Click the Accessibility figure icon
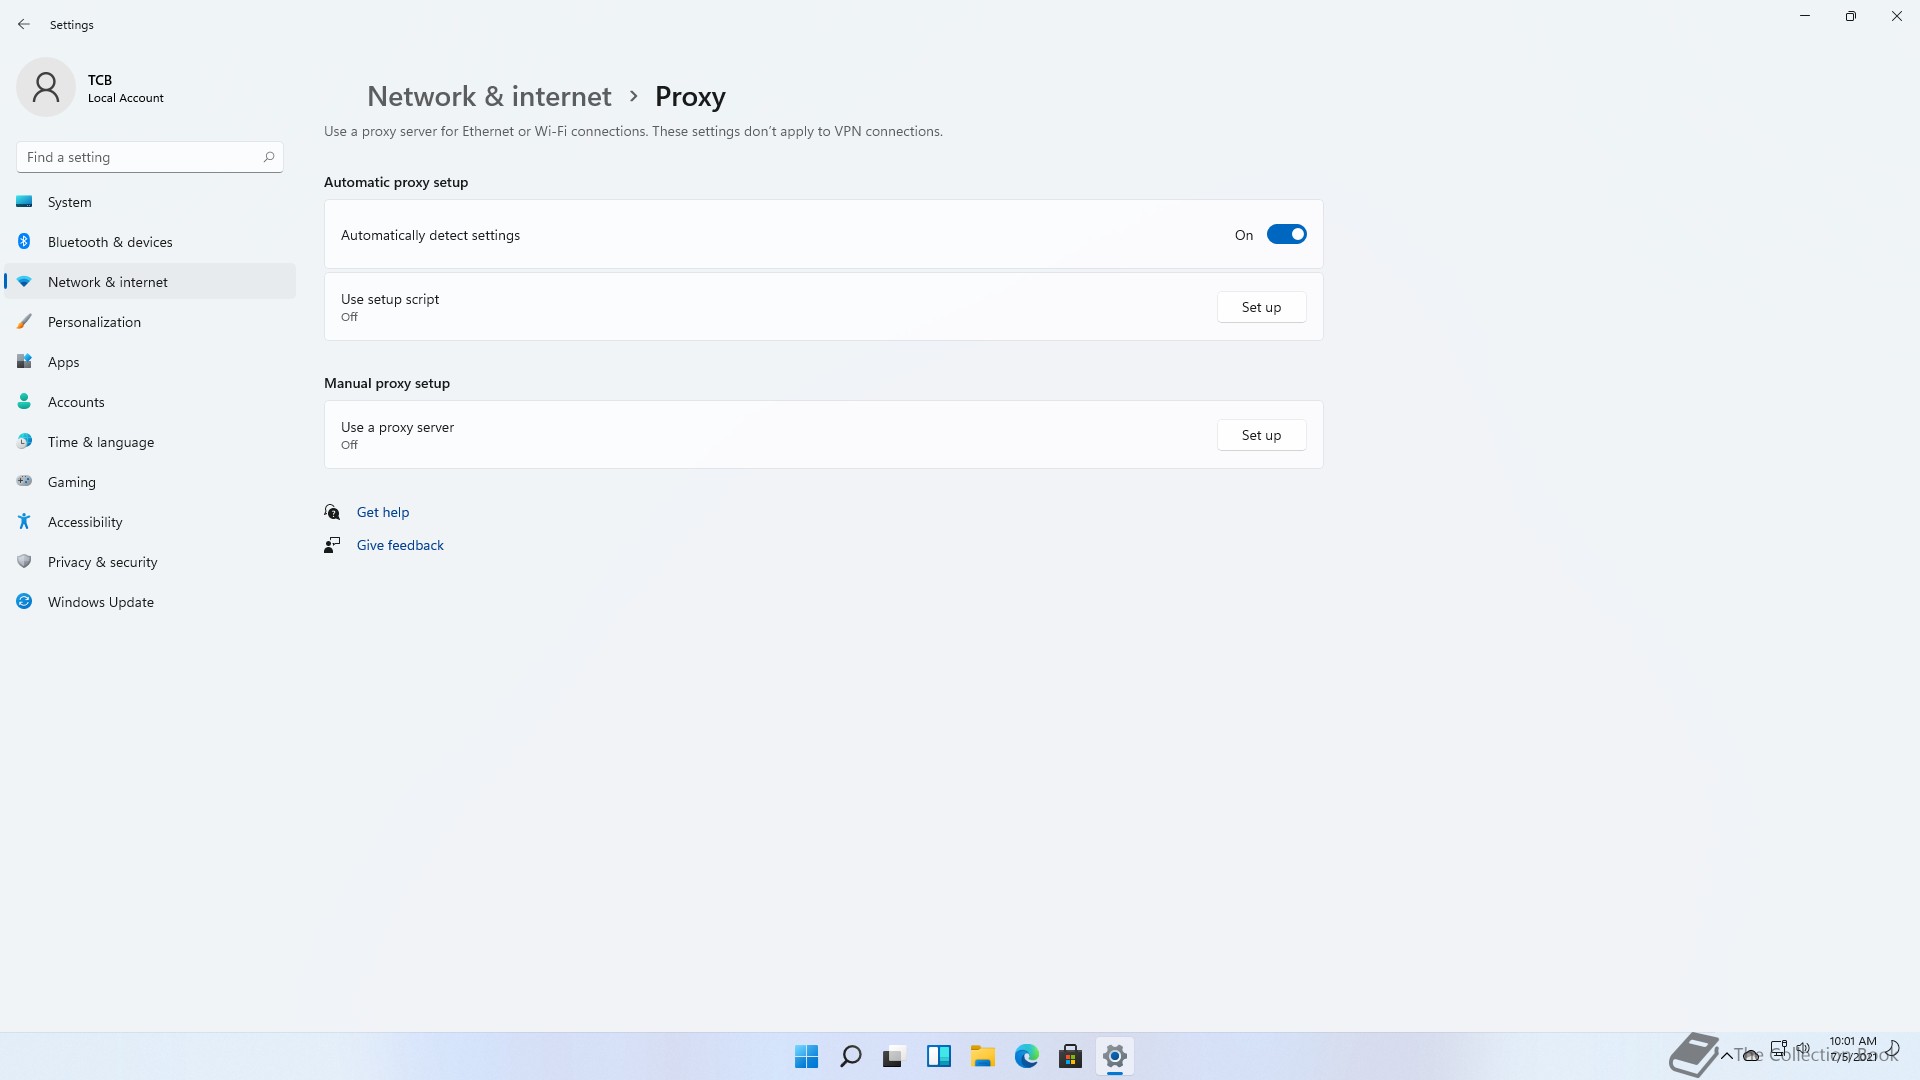This screenshot has width=1920, height=1080. (24, 522)
